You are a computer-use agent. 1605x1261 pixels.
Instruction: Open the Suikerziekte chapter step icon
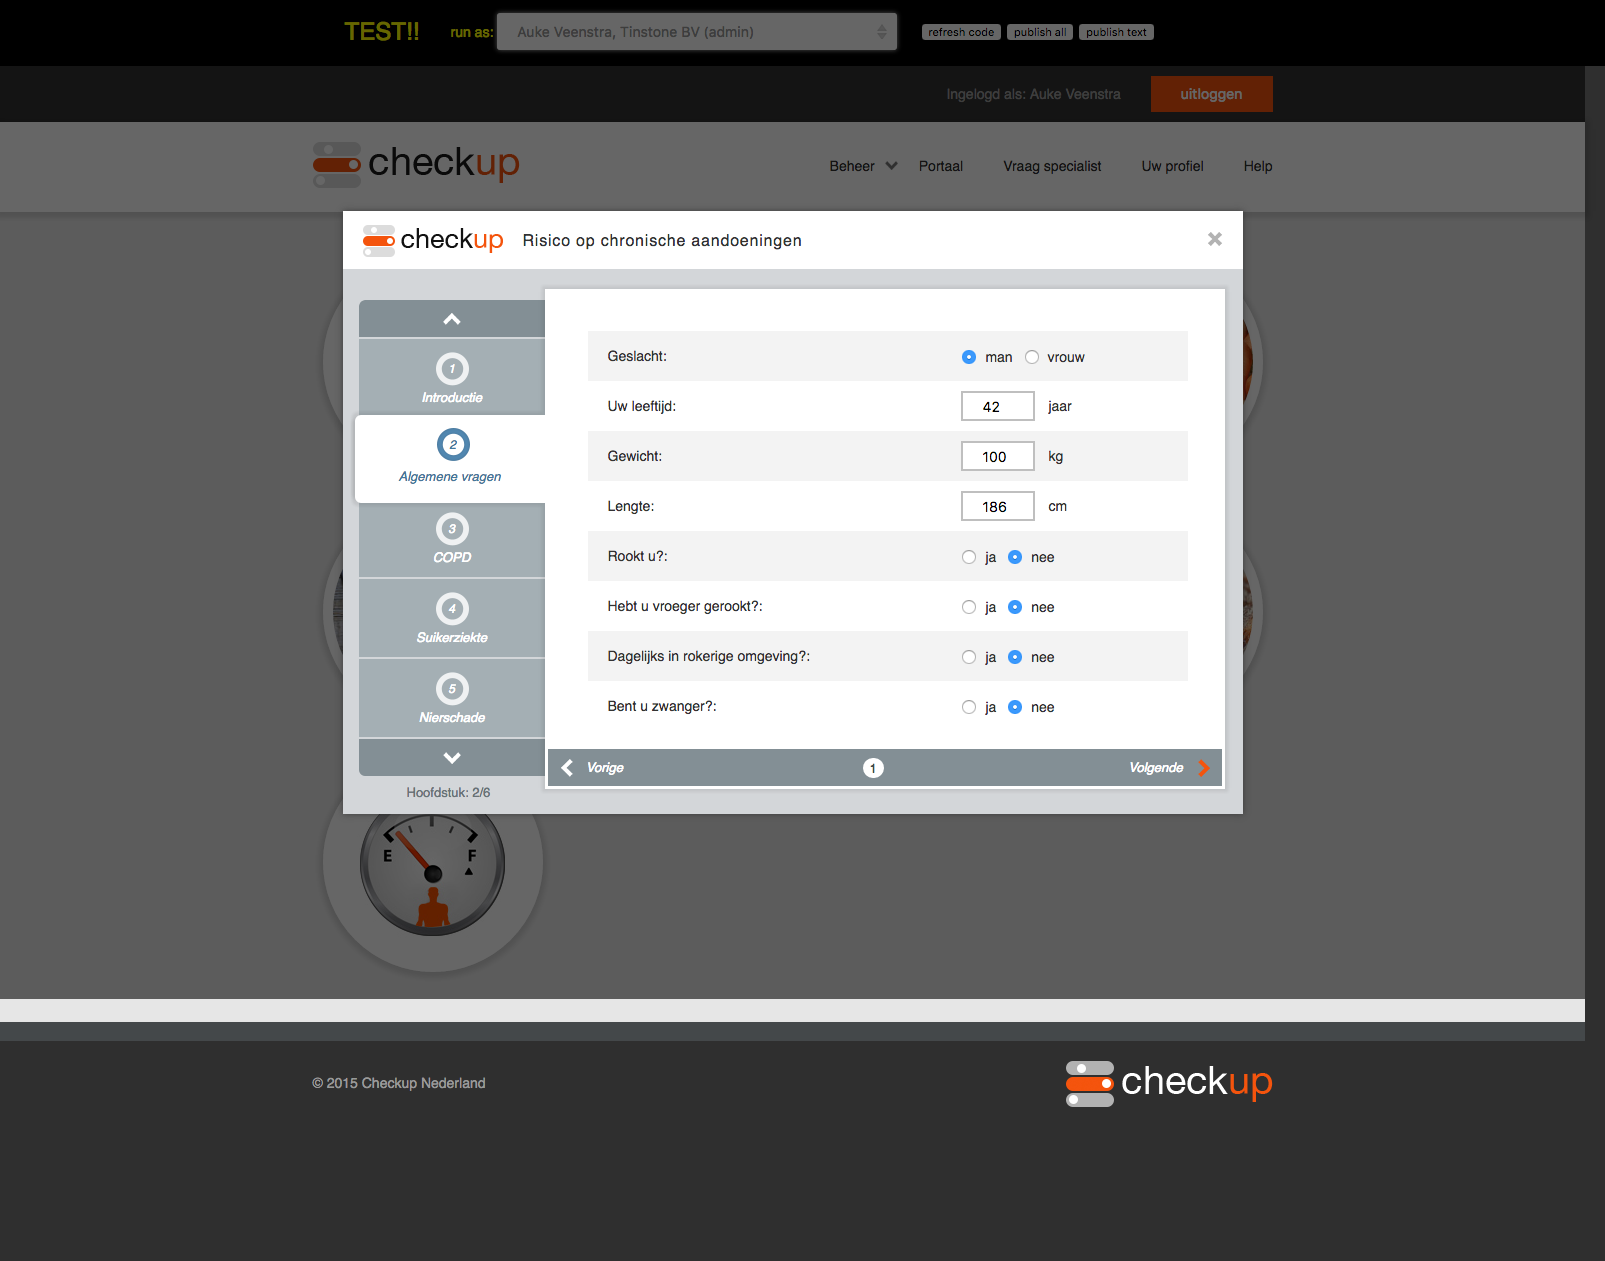[452, 609]
